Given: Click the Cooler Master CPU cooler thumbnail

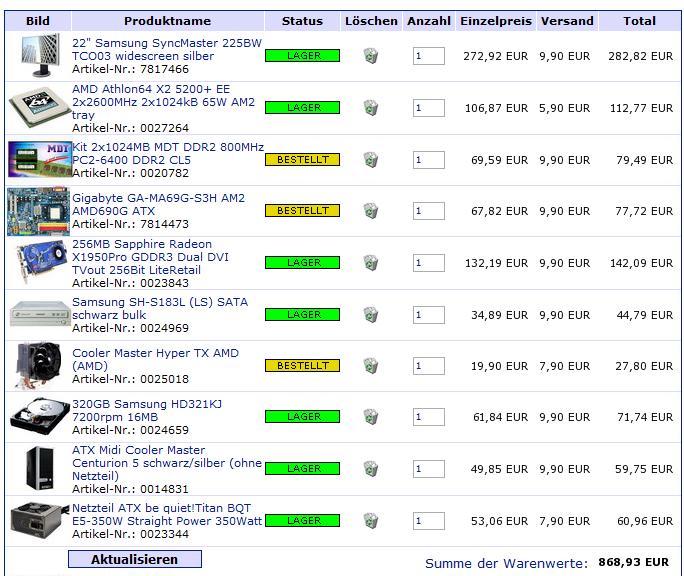Looking at the screenshot, I should point(38,365).
